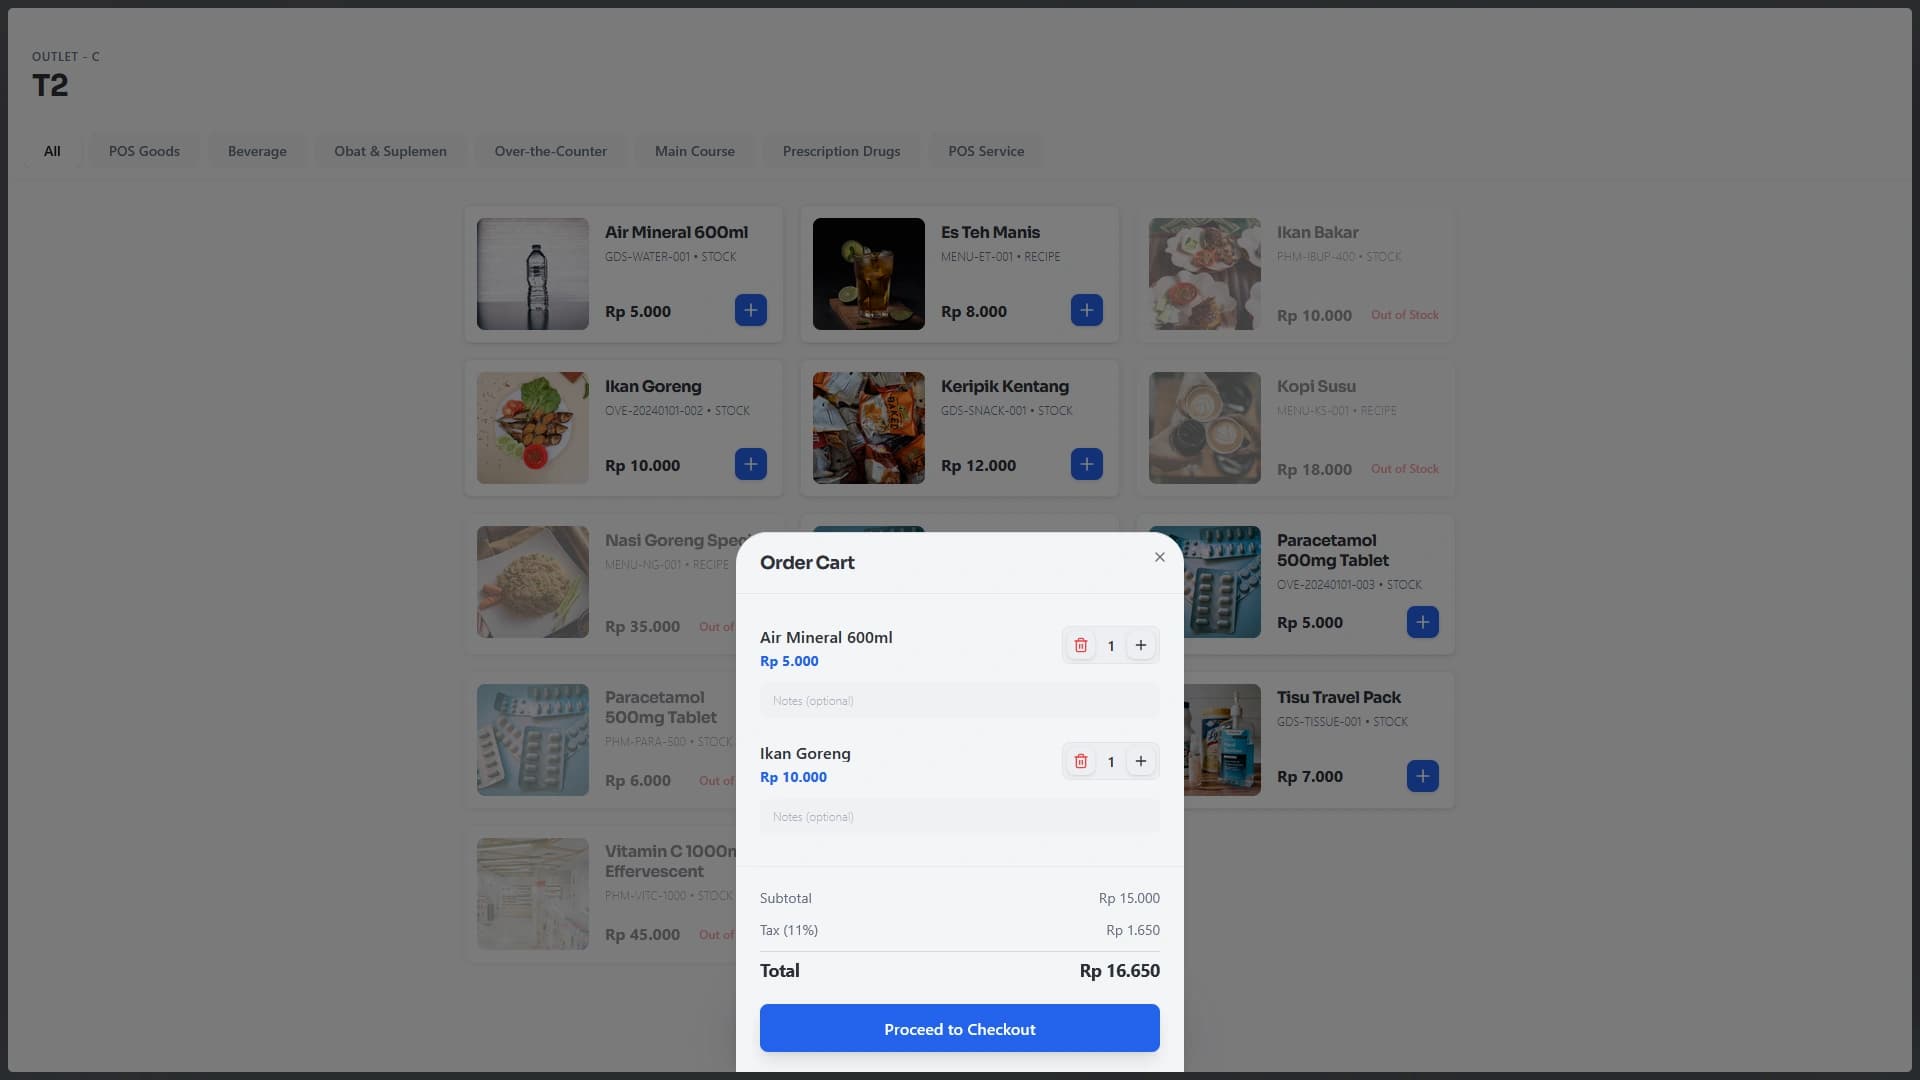This screenshot has height=1080, width=1920.
Task: Focus notes field for Ikan Goreng
Action: click(x=960, y=817)
